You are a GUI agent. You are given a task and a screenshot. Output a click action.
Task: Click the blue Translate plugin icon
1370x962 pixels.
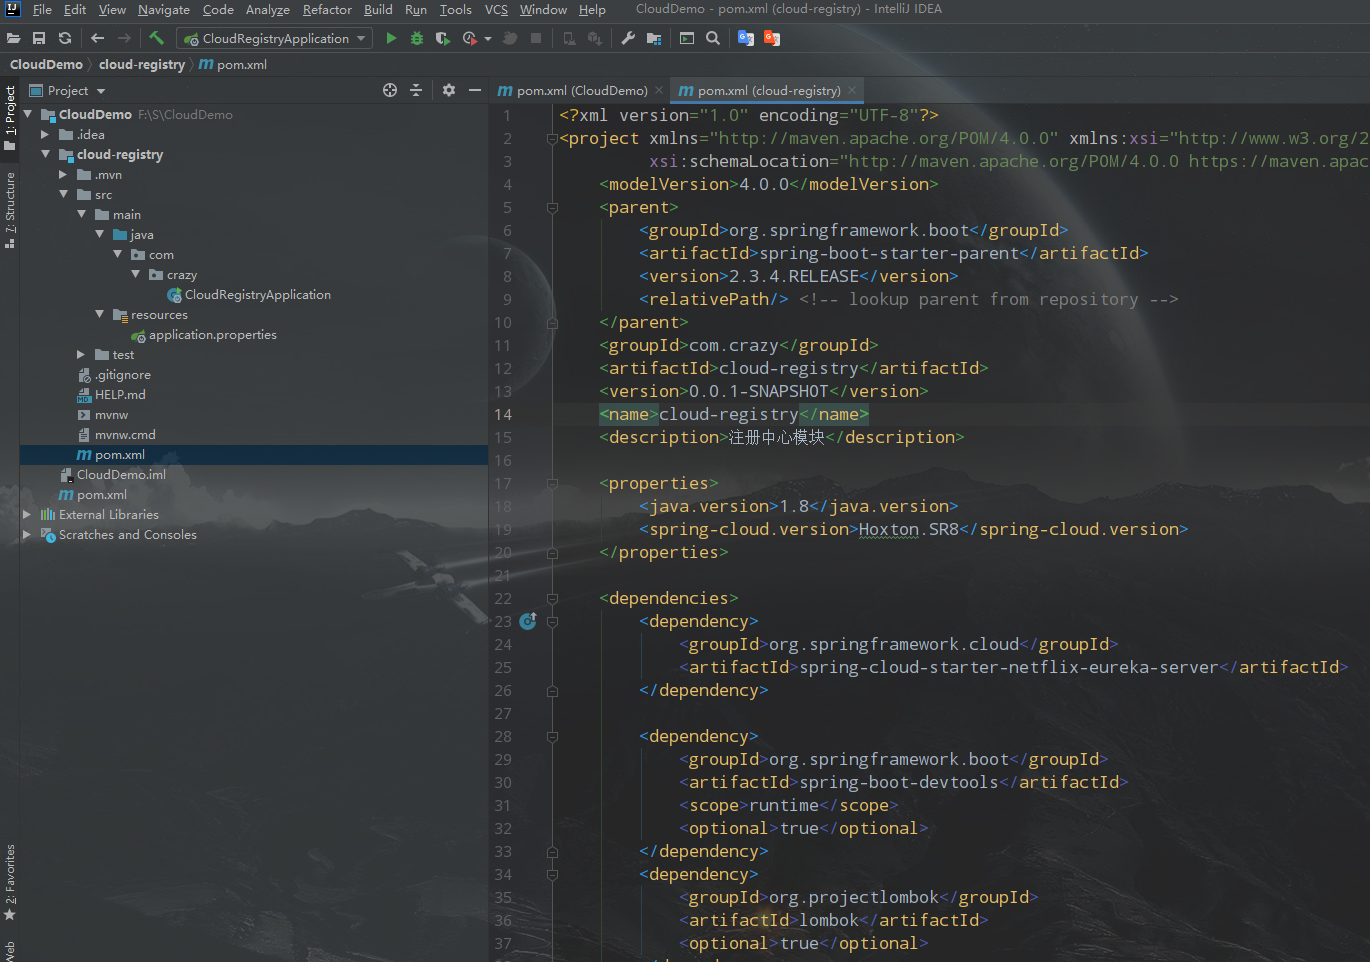click(x=746, y=38)
